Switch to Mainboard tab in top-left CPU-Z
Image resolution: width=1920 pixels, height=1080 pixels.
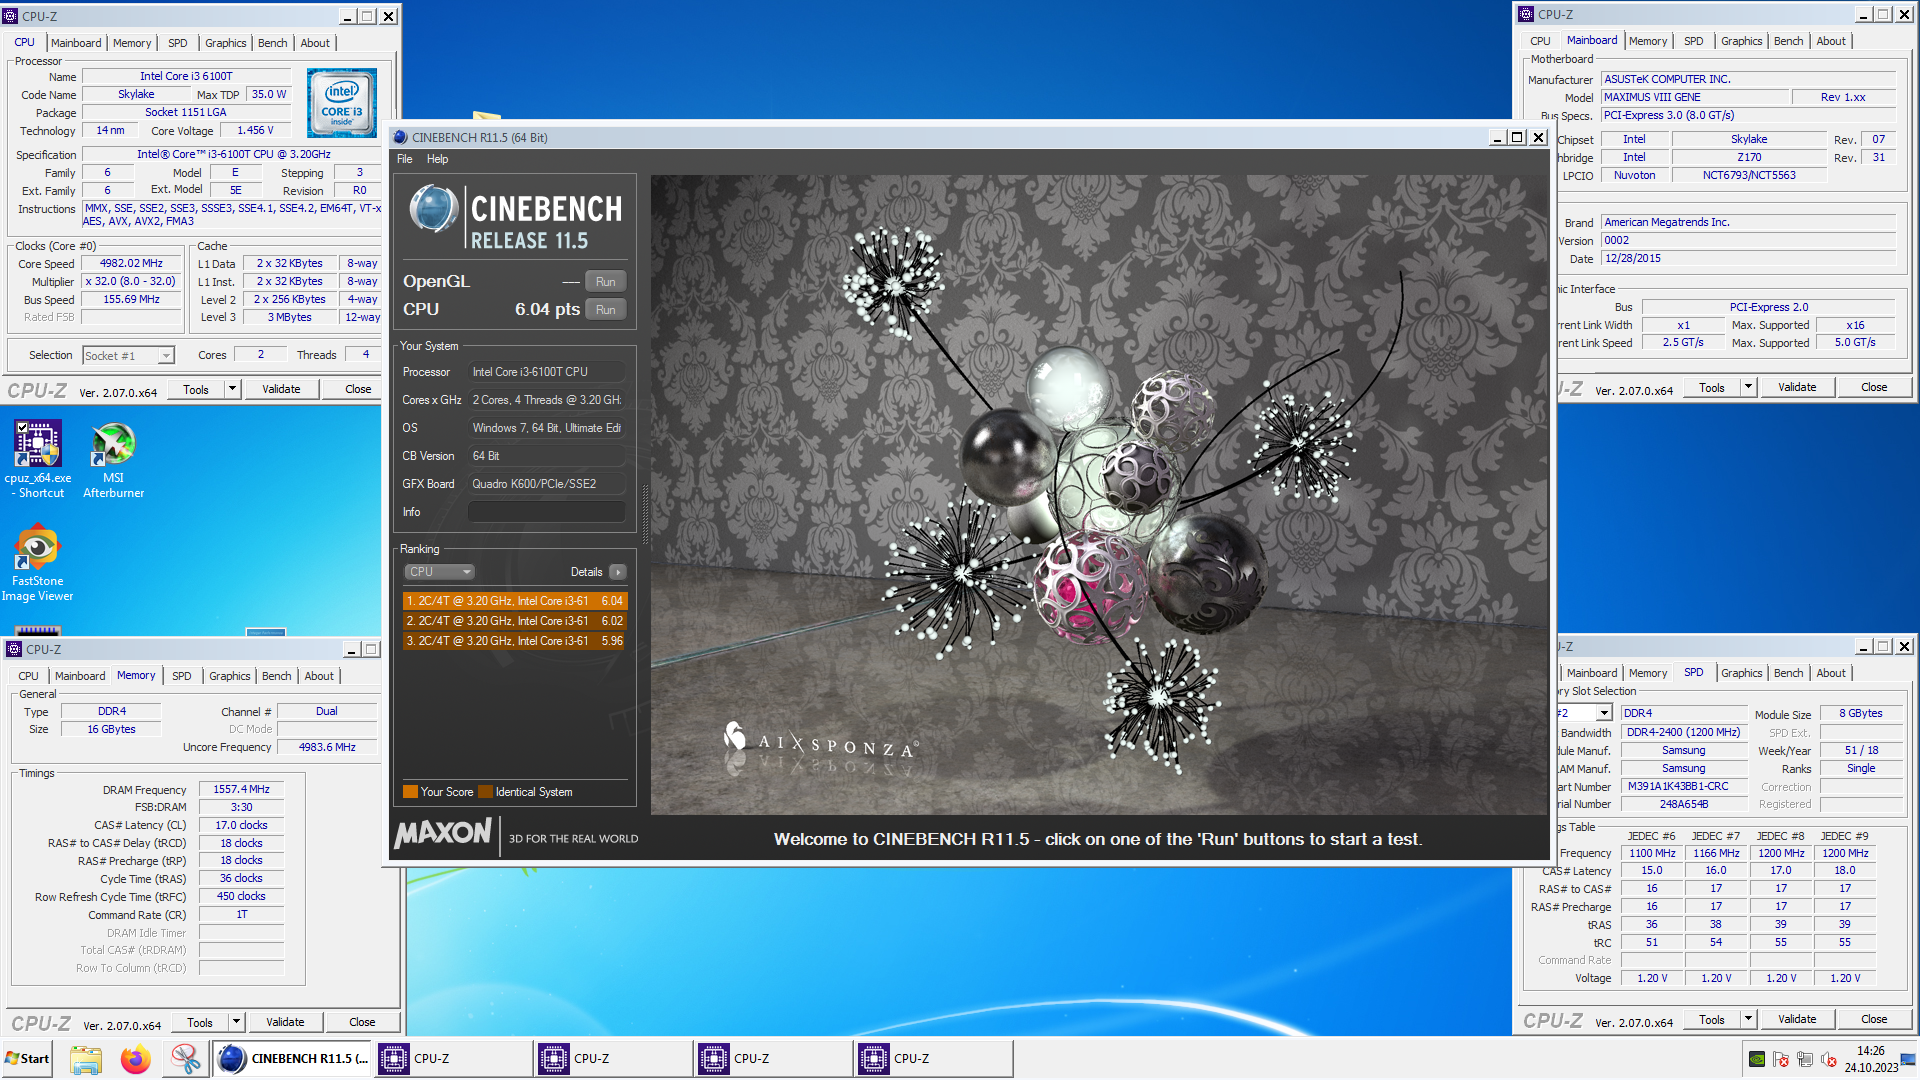pos(76,43)
